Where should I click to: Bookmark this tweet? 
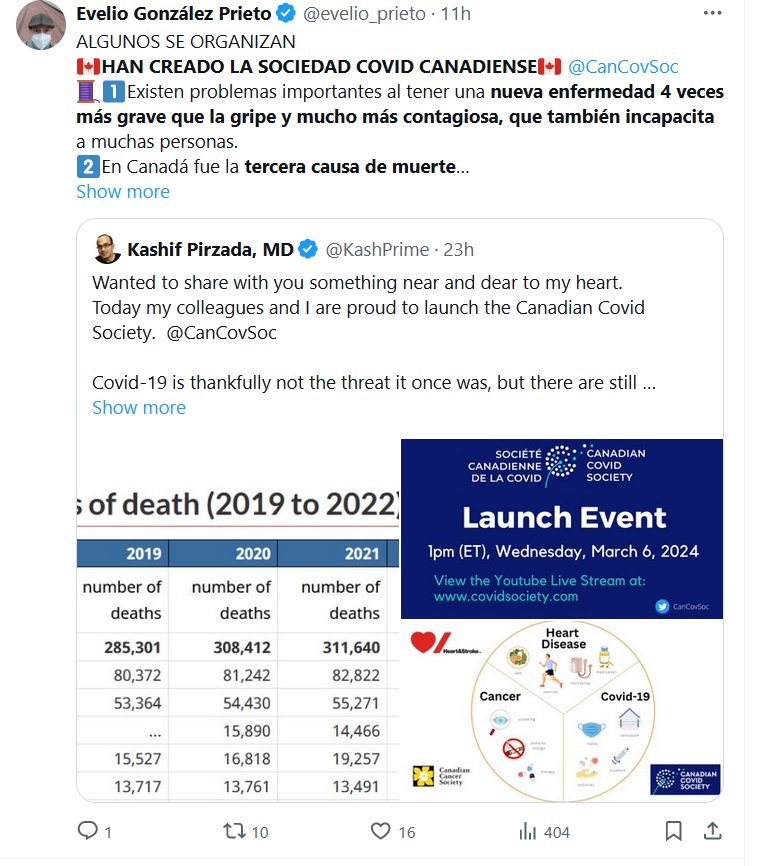coord(674,831)
